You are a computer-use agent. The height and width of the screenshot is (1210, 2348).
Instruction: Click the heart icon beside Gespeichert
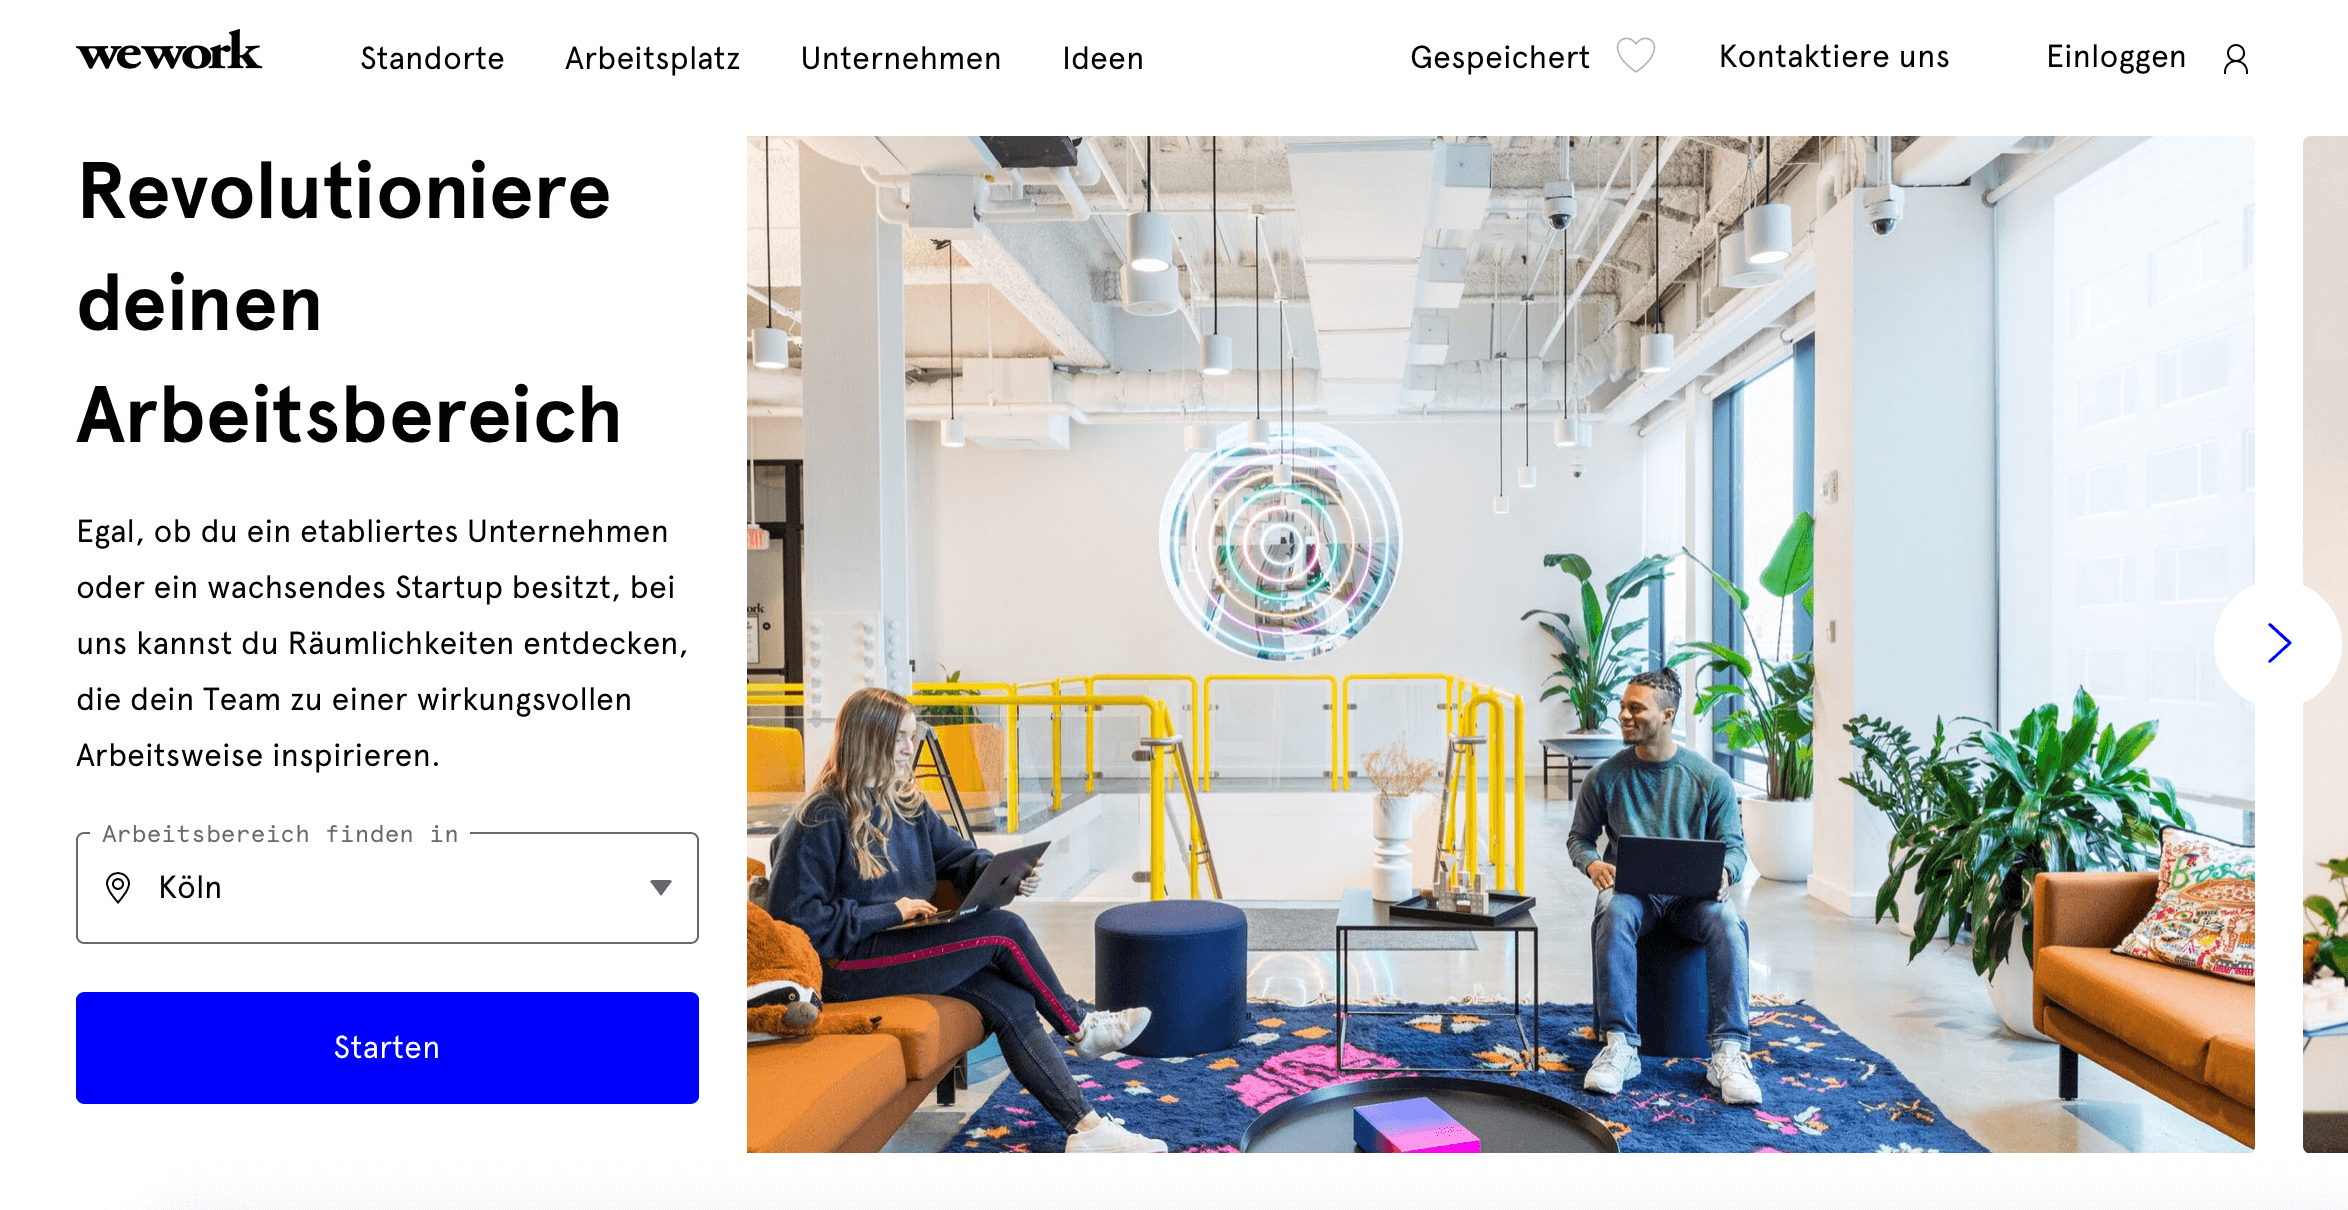(x=1636, y=56)
